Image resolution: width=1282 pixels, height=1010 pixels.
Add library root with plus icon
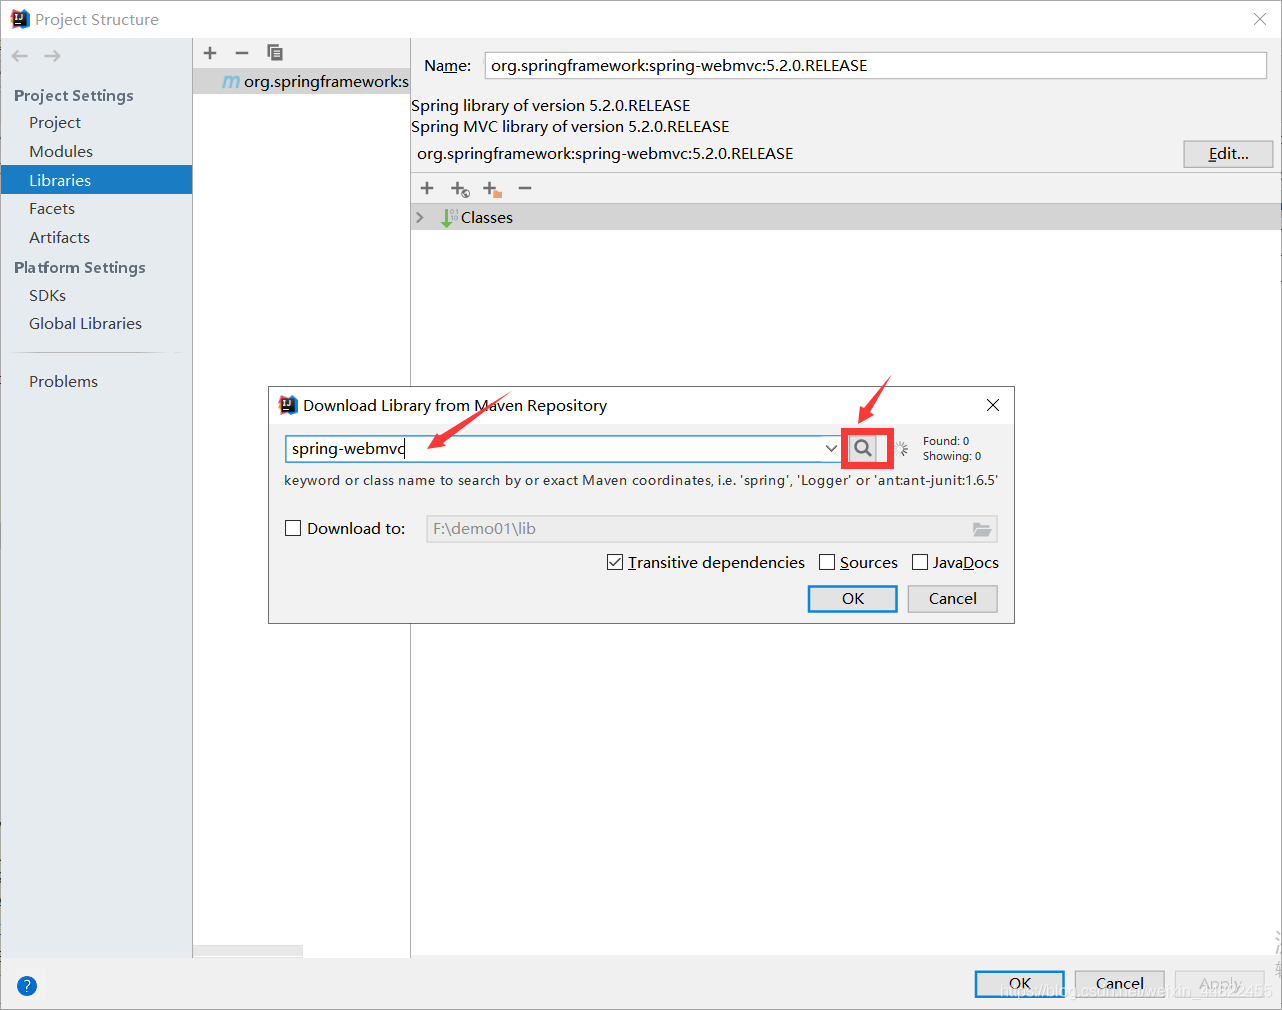tap(427, 188)
